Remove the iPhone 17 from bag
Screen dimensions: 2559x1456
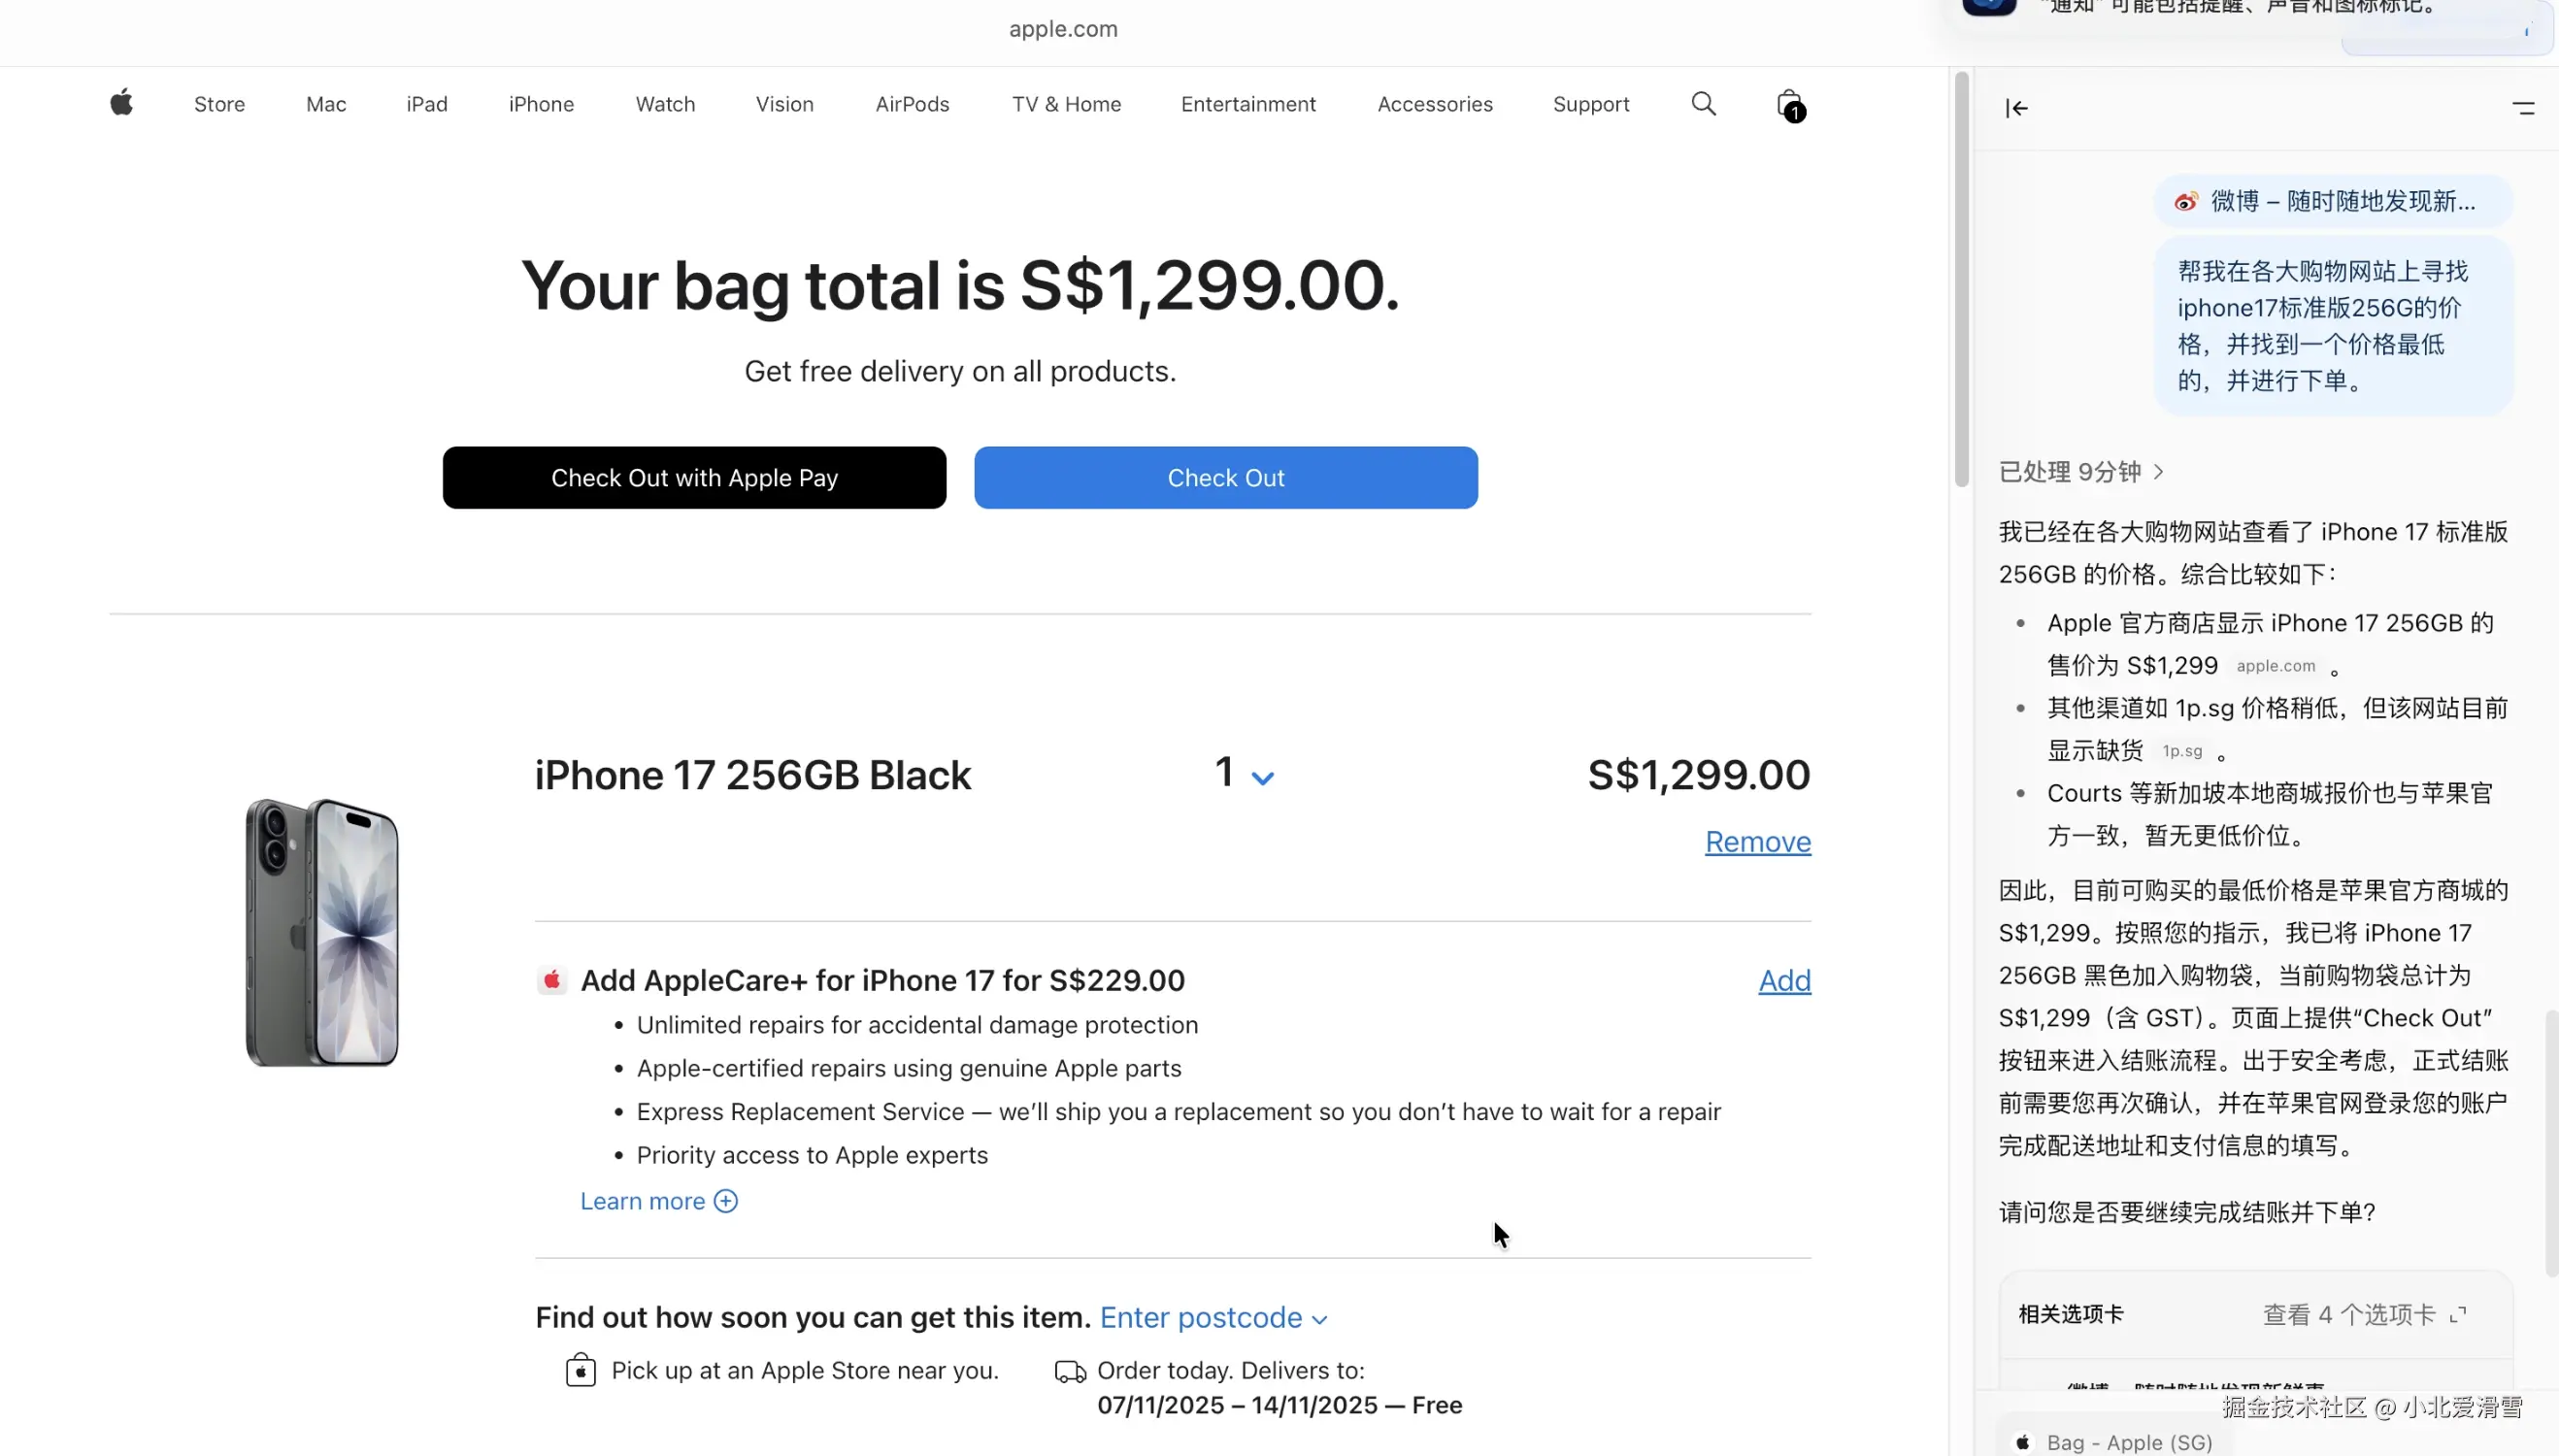tap(1757, 842)
